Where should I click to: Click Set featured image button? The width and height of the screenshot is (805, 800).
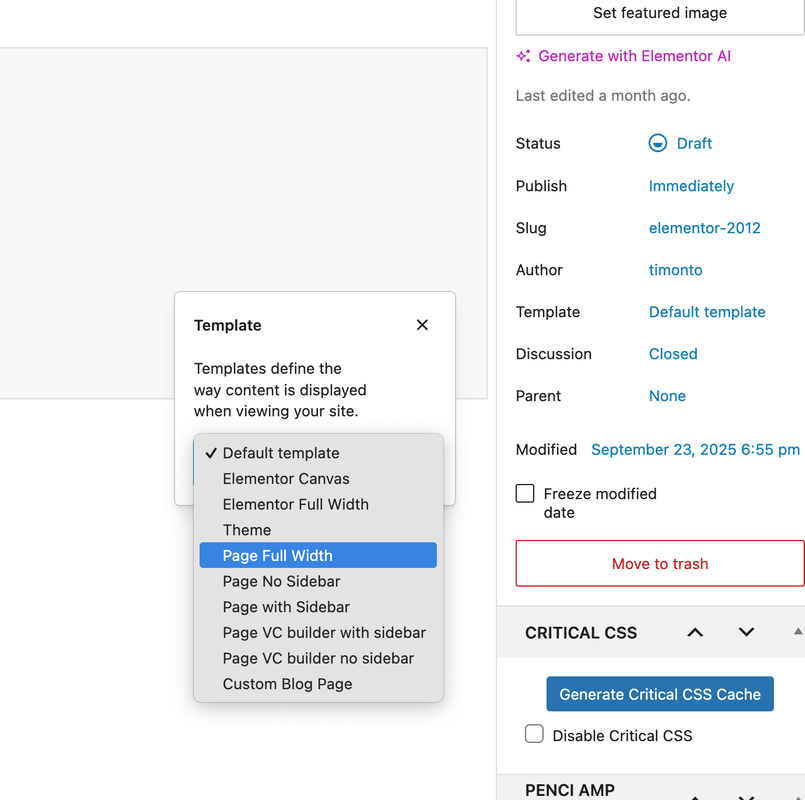pos(660,14)
